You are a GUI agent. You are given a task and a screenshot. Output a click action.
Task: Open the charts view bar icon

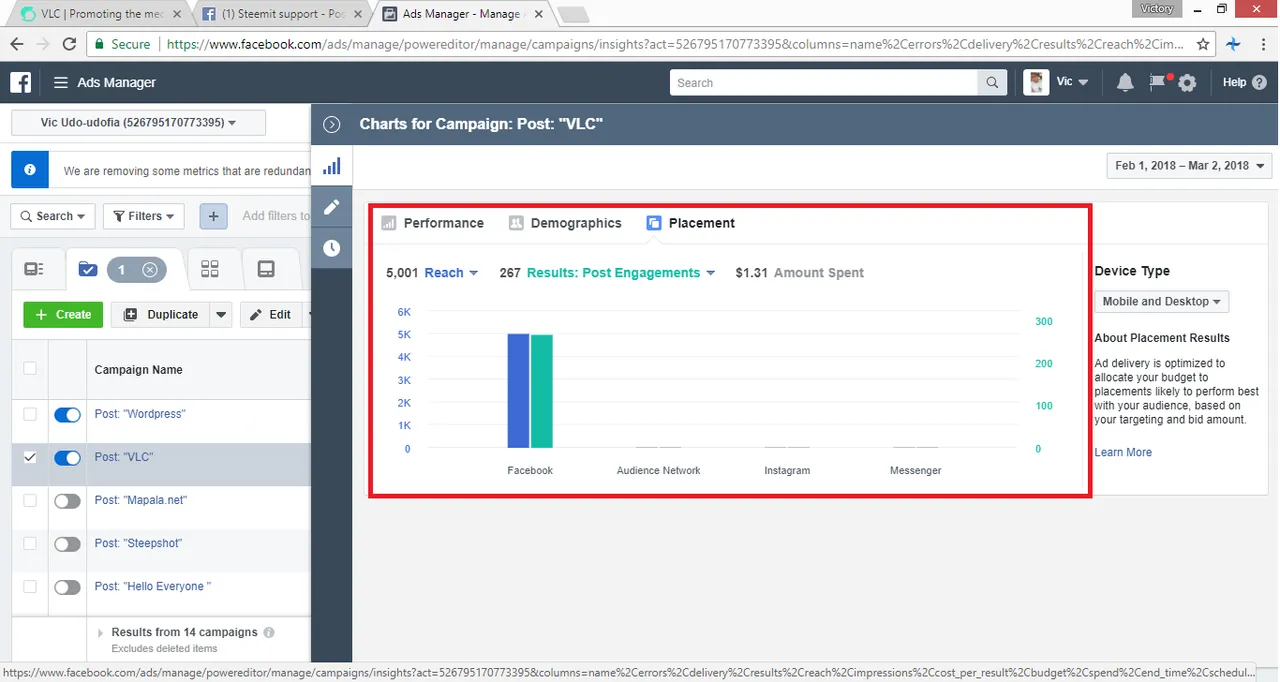tap(332, 166)
